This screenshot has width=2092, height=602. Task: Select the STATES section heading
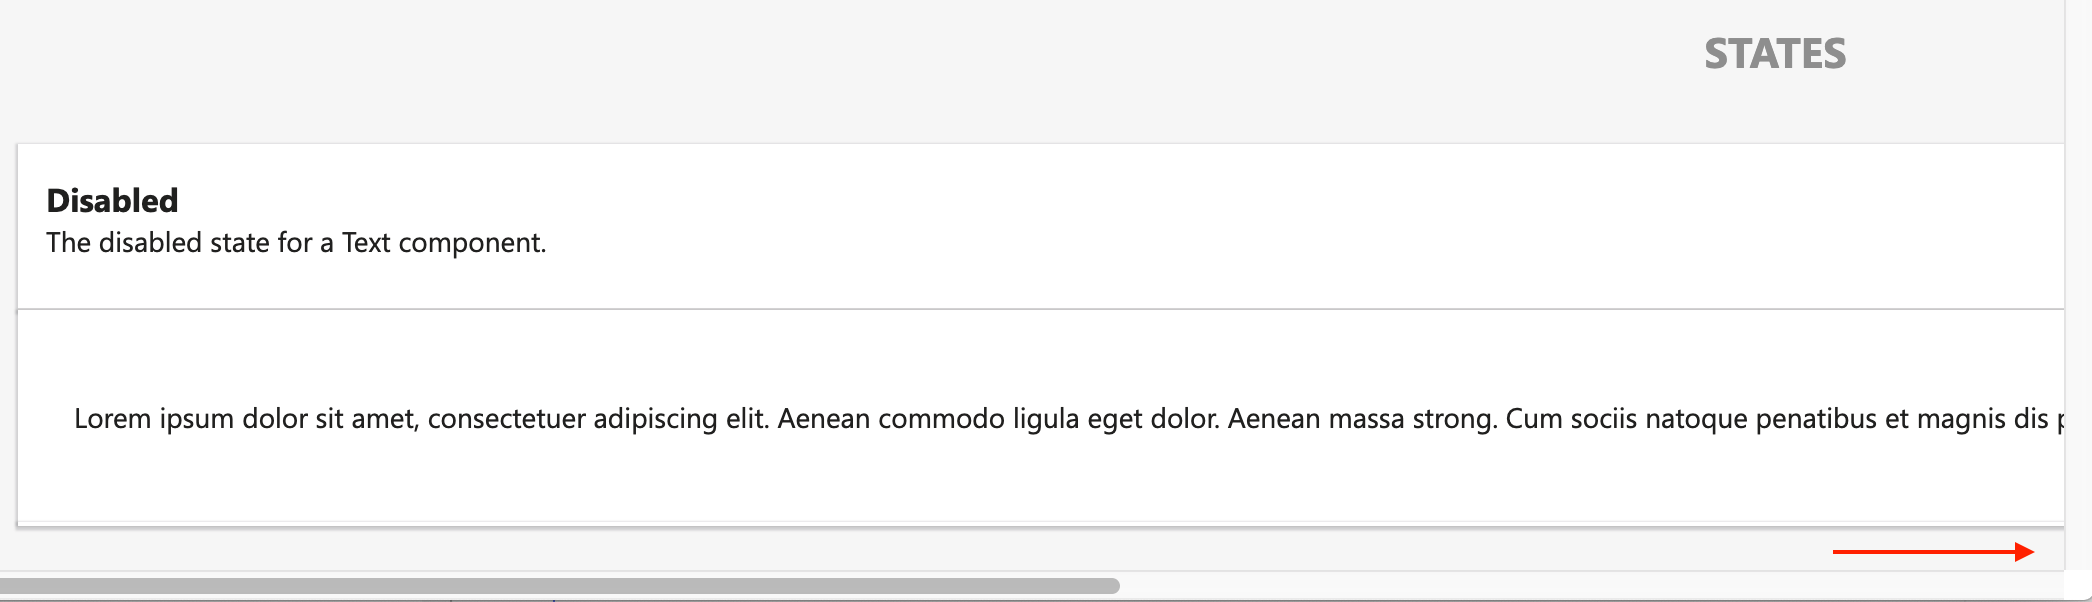1775,53
